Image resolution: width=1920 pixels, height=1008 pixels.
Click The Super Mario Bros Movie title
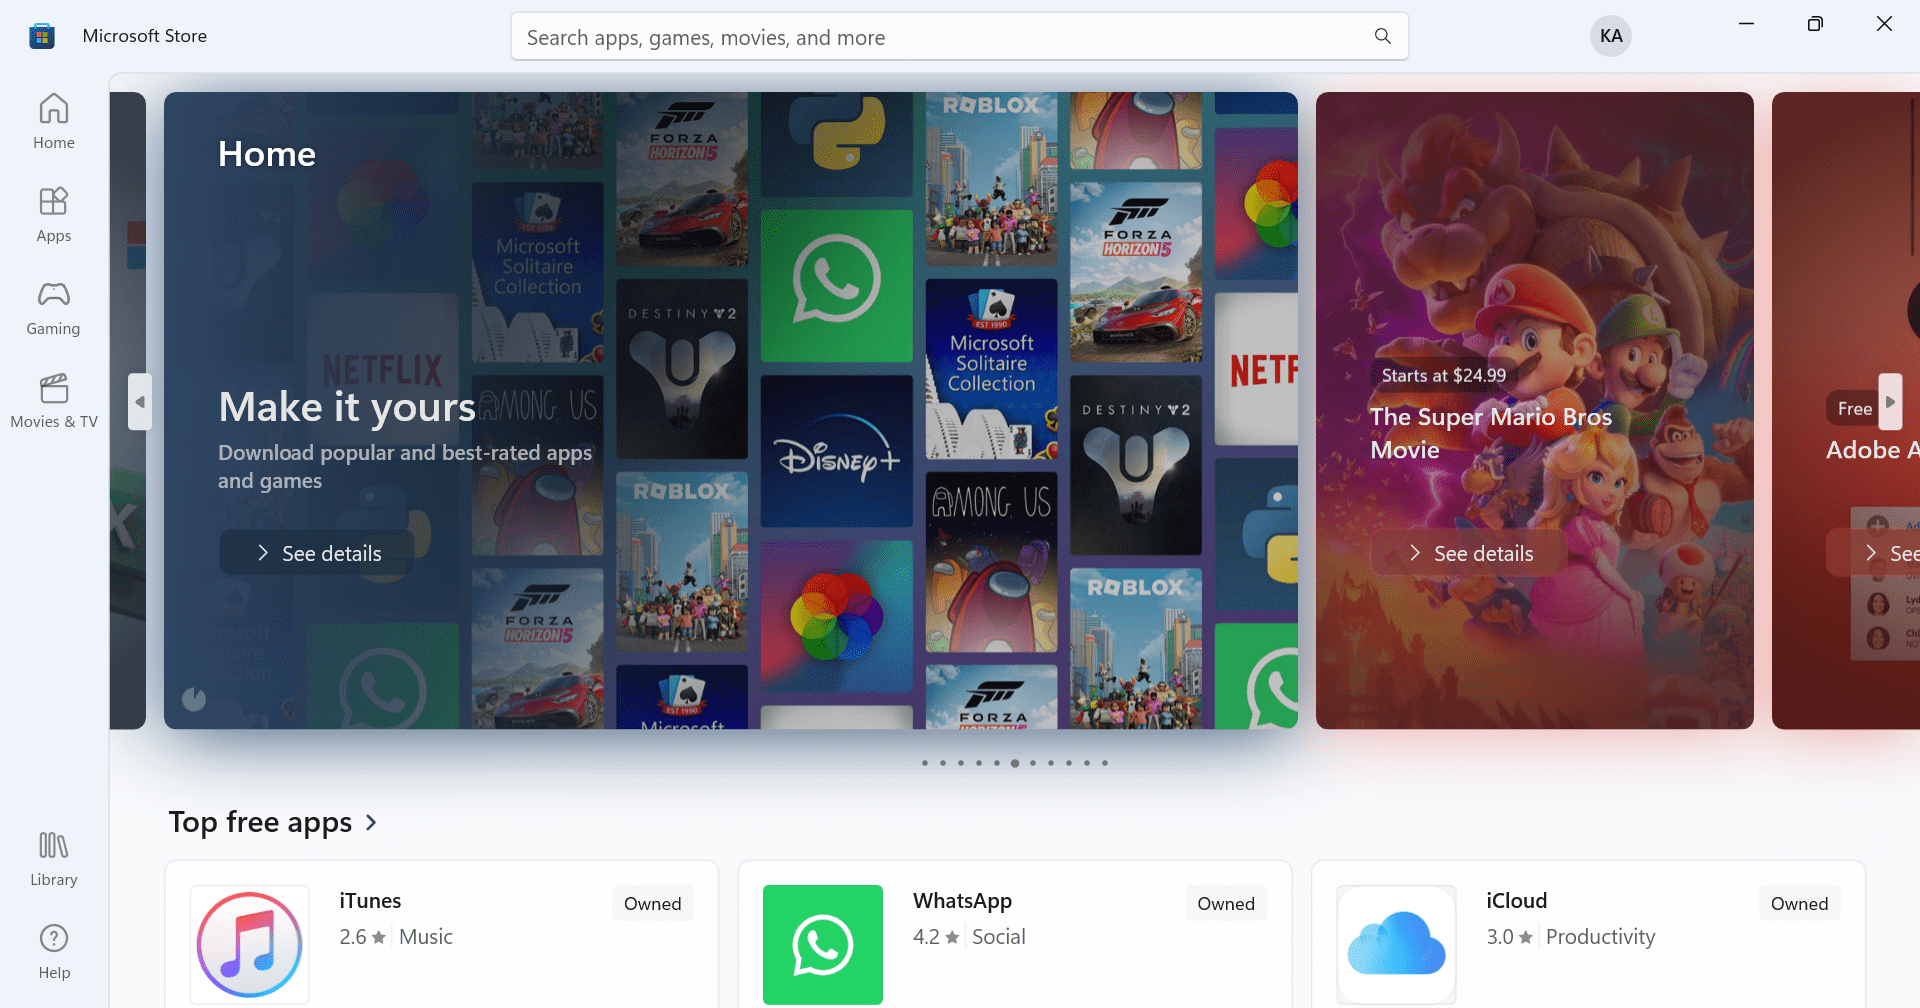1490,433
